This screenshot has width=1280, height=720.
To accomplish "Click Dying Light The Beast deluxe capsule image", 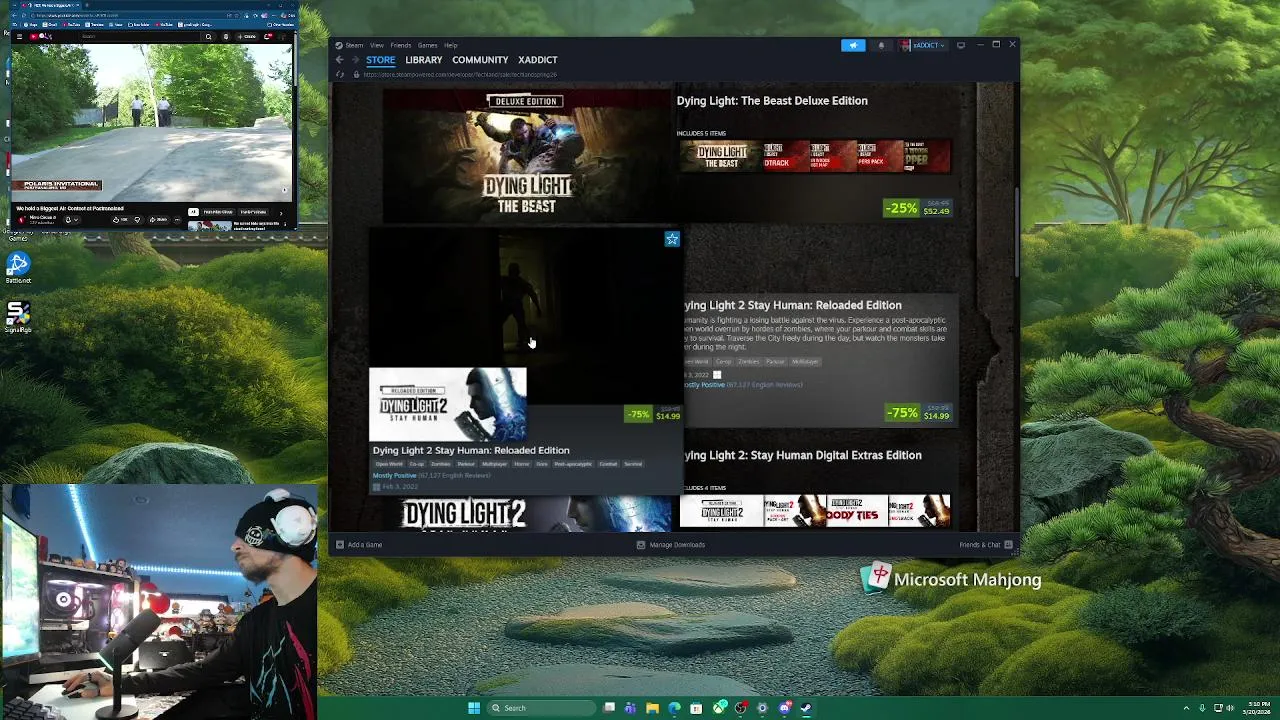I will coord(526,155).
